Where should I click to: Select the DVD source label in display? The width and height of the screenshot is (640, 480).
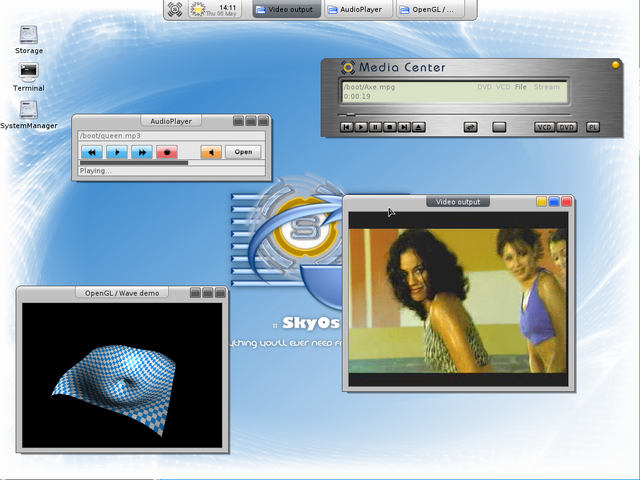484,87
